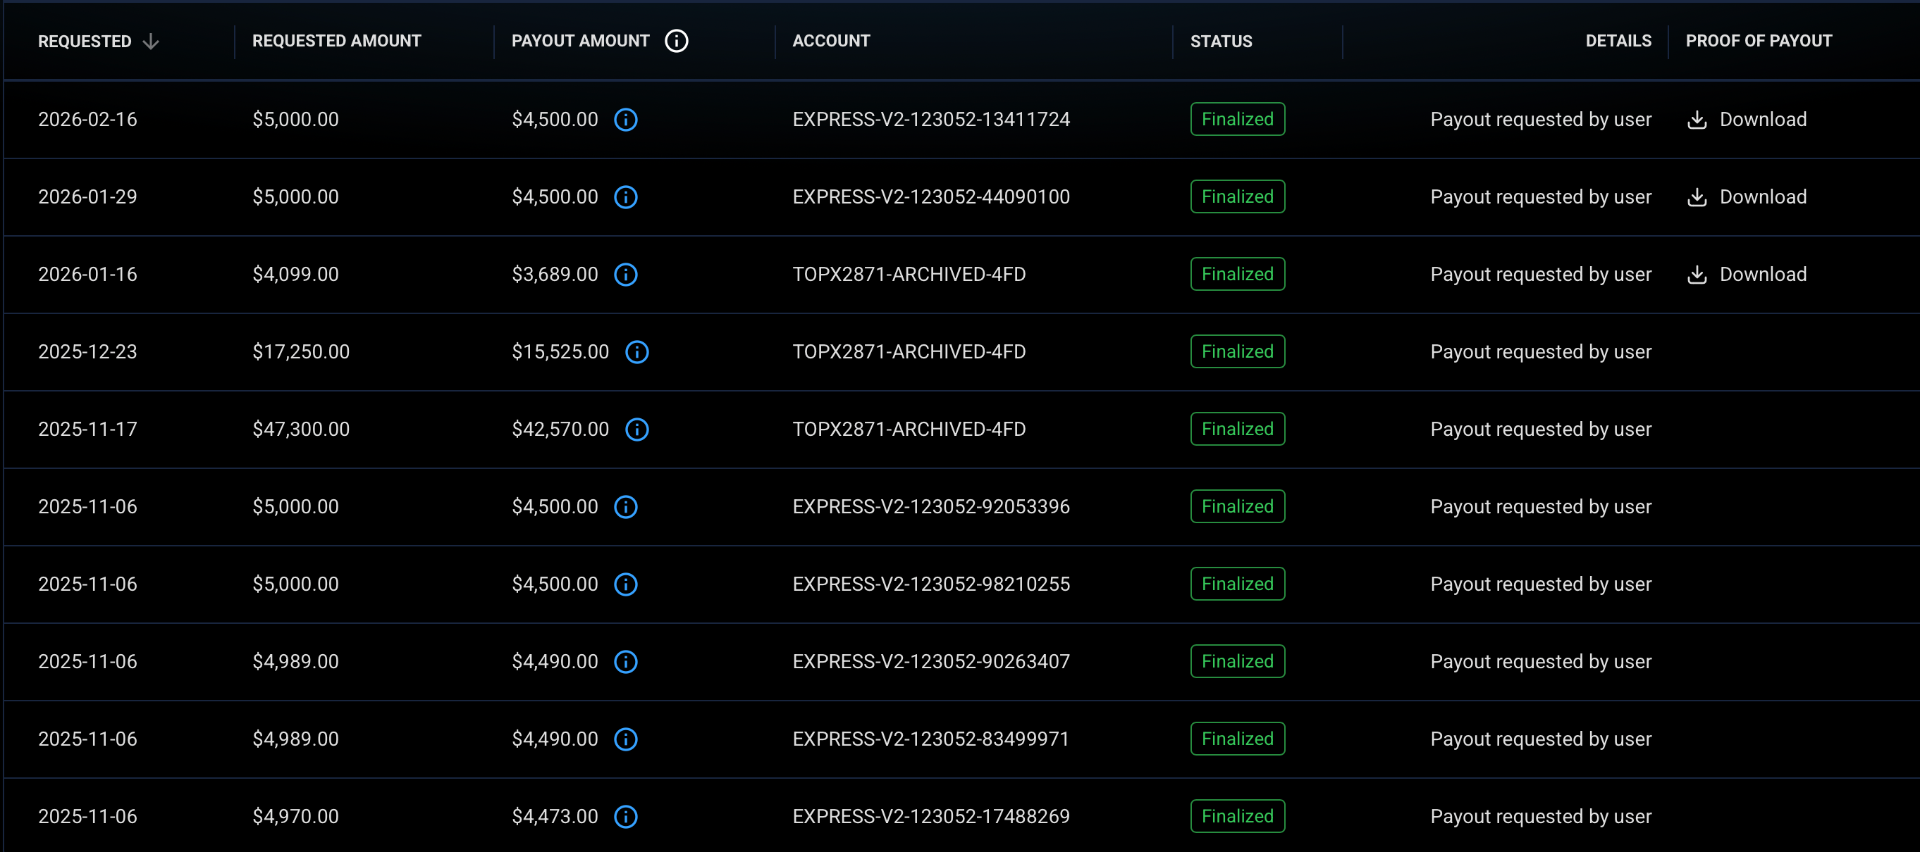Sort table by Requested header
Image resolution: width=1920 pixels, height=852 pixels.
click(x=85, y=41)
